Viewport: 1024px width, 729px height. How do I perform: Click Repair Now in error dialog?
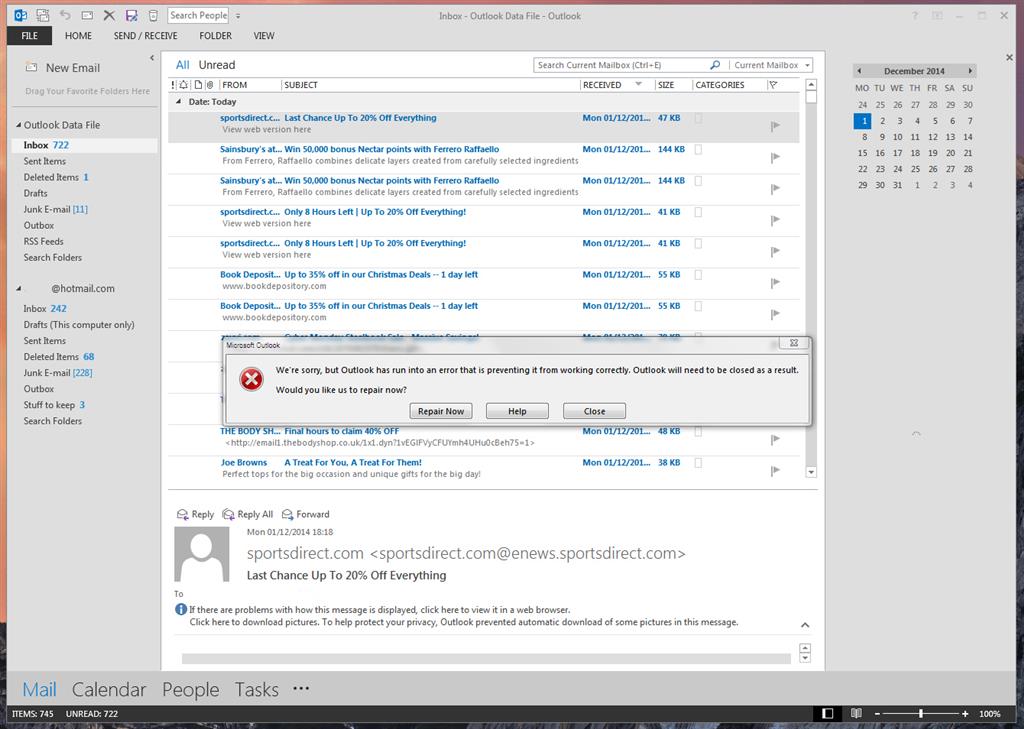pyautogui.click(x=441, y=411)
